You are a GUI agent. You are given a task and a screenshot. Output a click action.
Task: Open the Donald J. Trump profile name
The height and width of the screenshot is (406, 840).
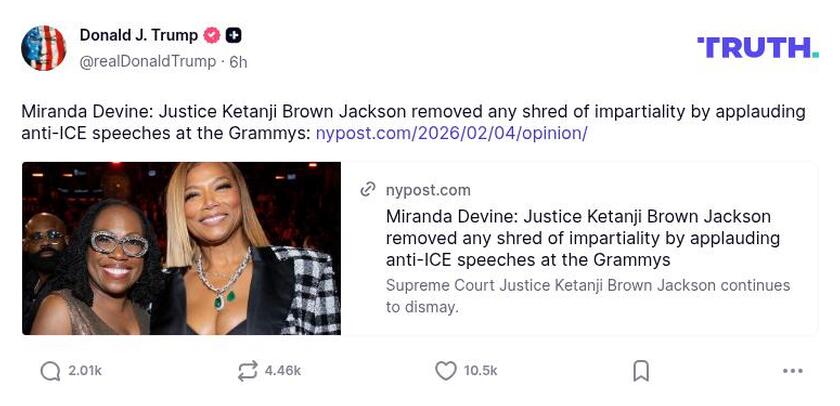pos(138,36)
